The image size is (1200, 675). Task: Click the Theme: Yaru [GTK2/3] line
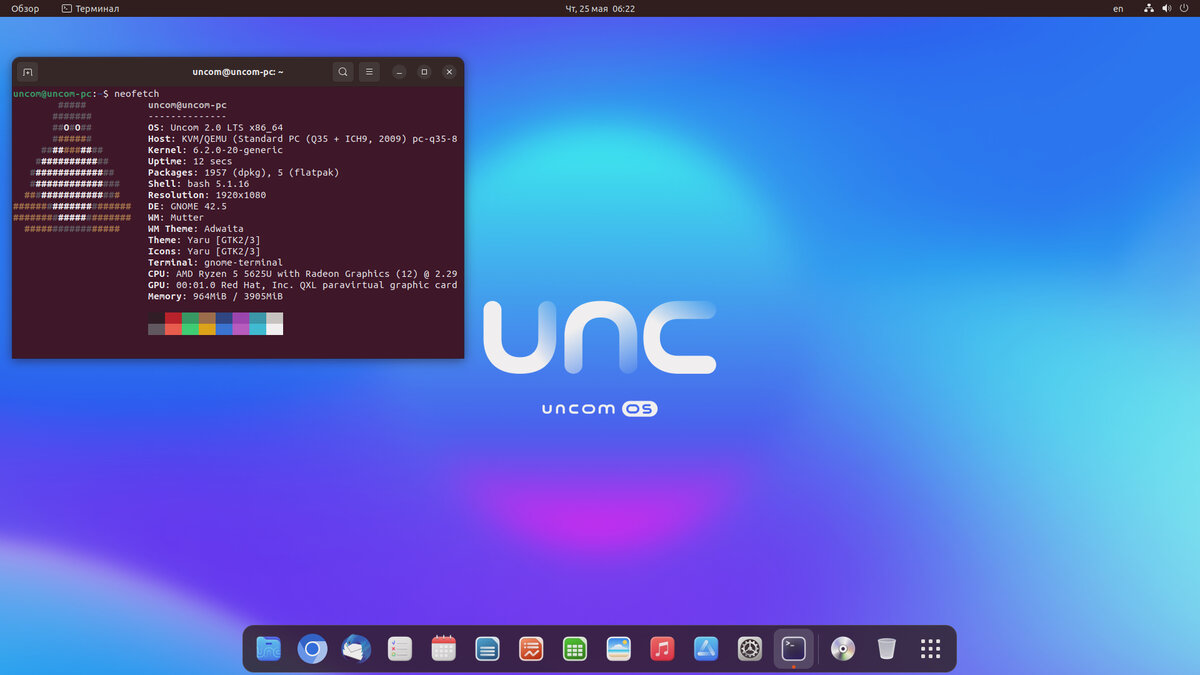point(204,240)
